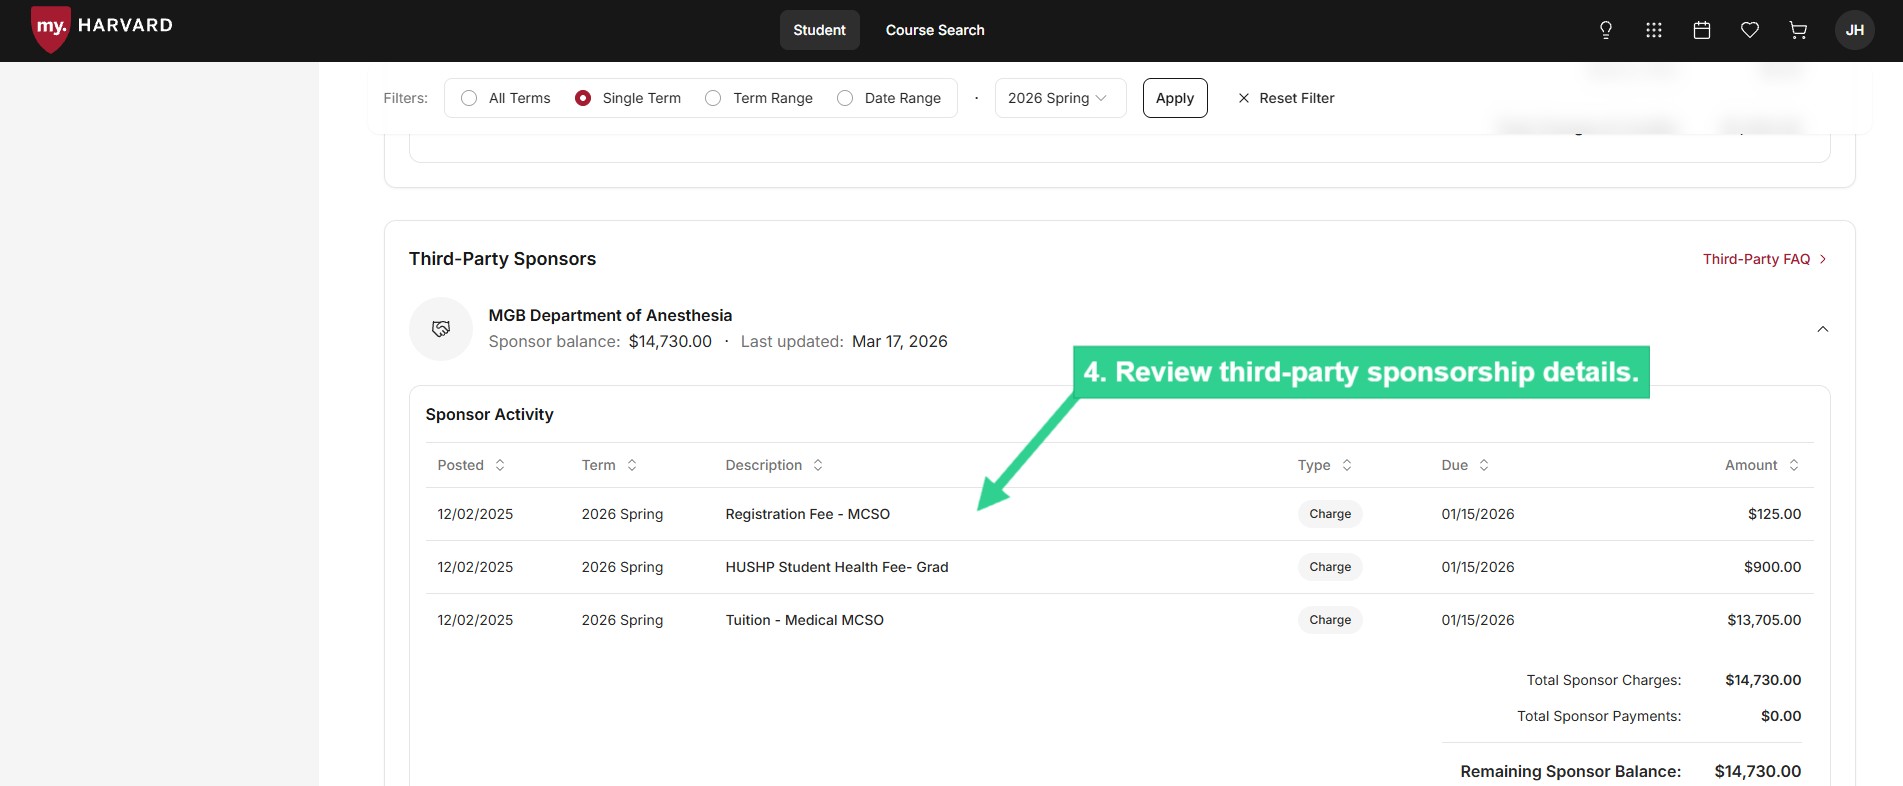Select the Term Range radio option
The width and height of the screenshot is (1903, 786).
[713, 98]
